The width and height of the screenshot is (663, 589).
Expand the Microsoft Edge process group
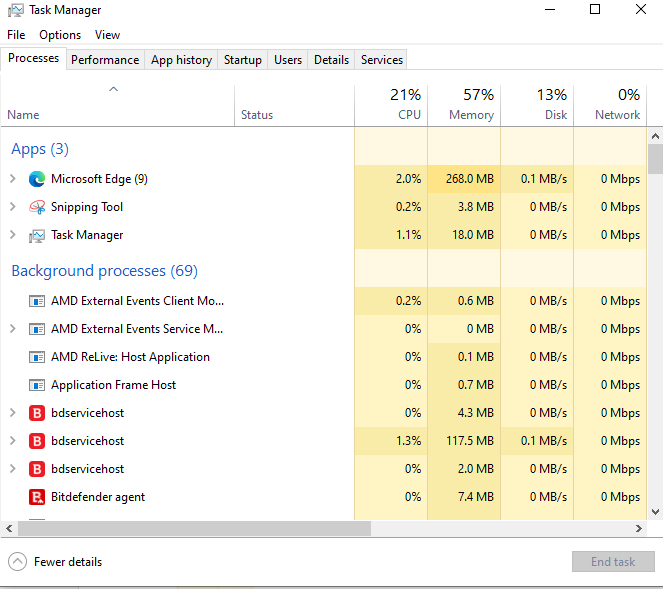12,179
